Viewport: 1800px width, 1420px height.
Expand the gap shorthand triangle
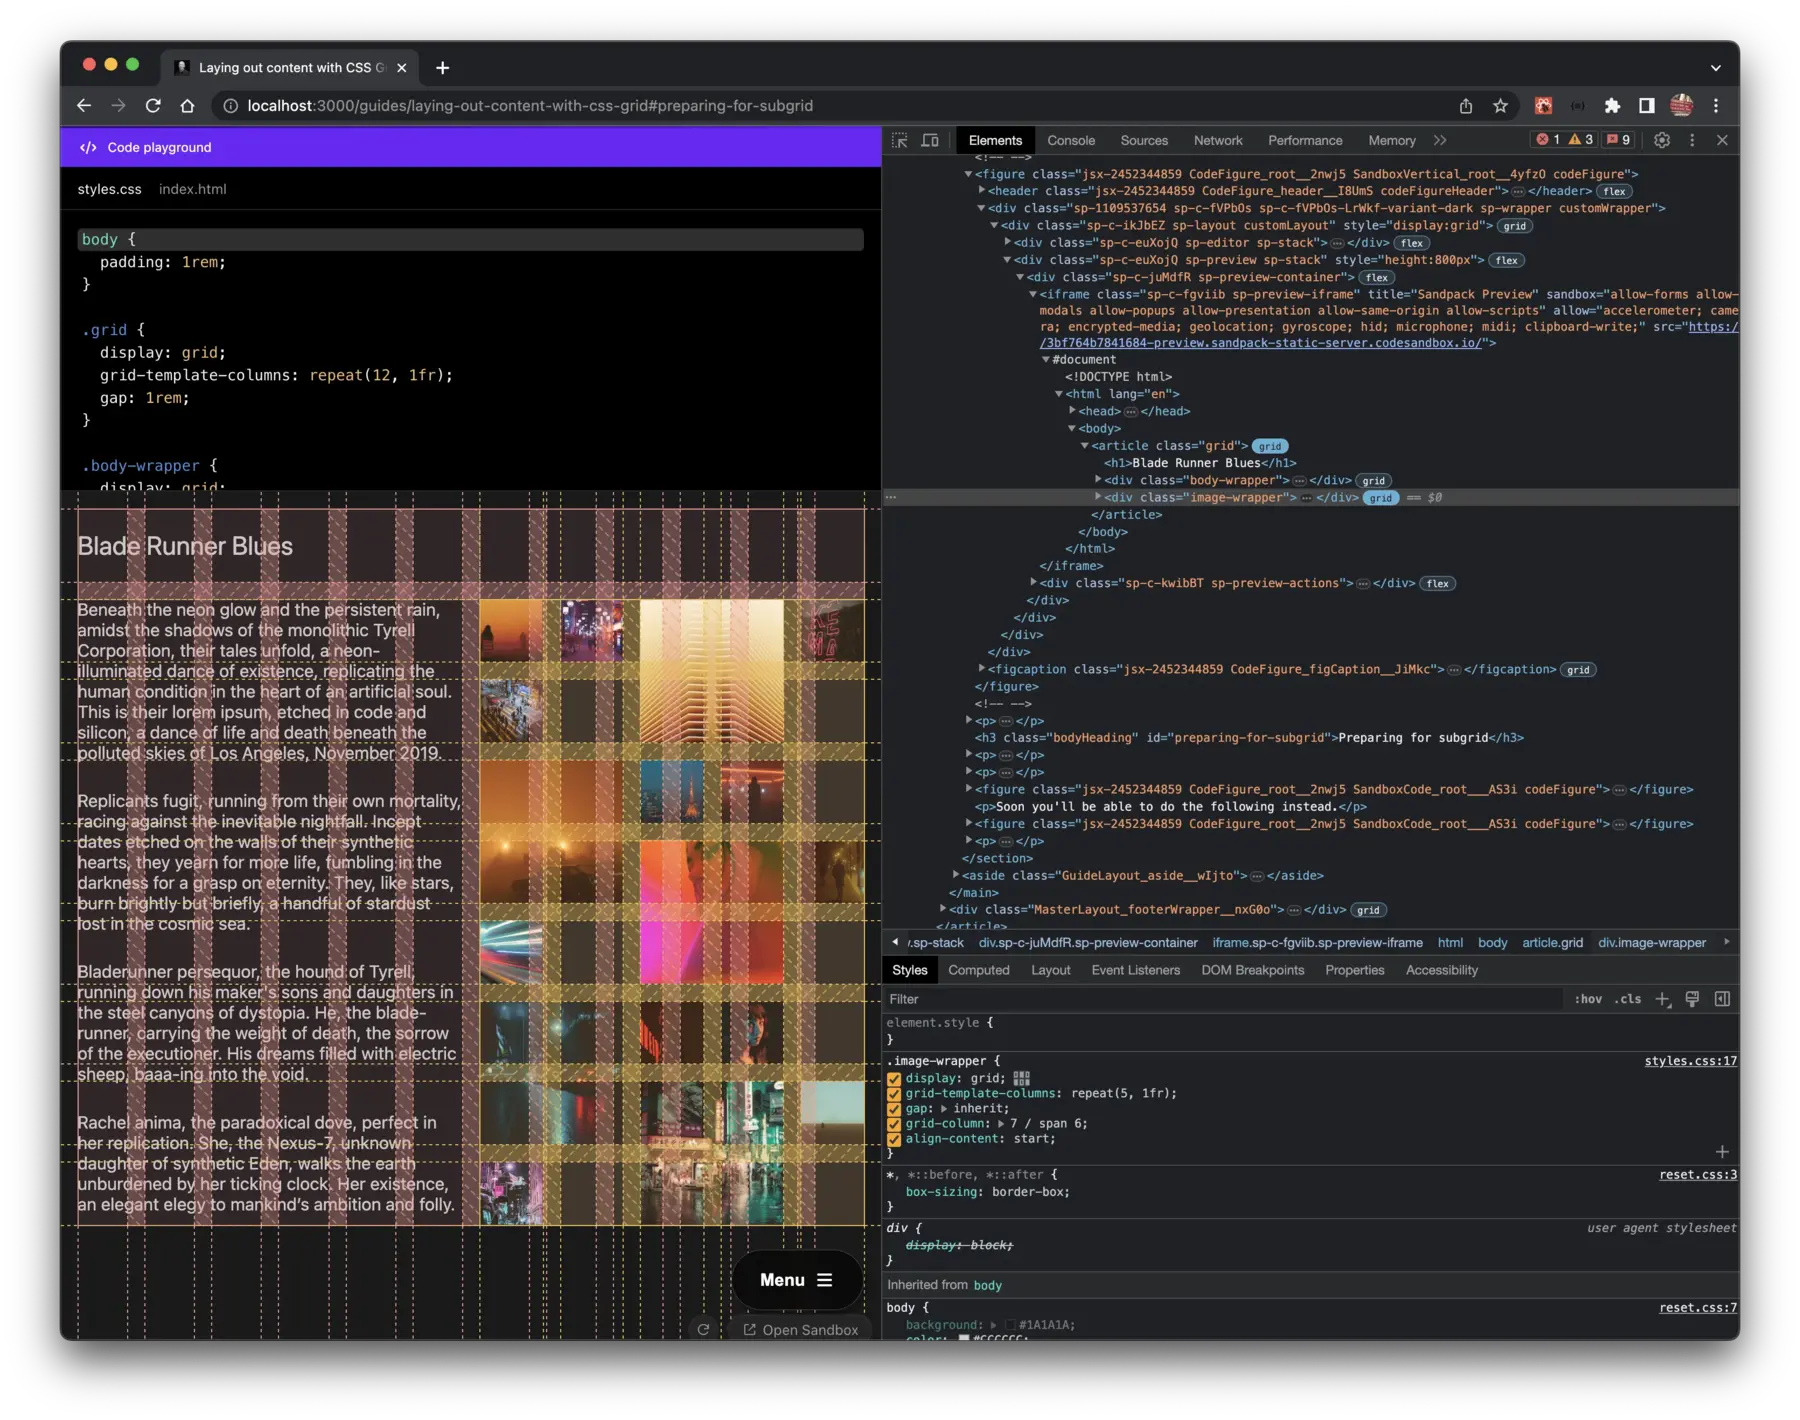pos(945,1108)
